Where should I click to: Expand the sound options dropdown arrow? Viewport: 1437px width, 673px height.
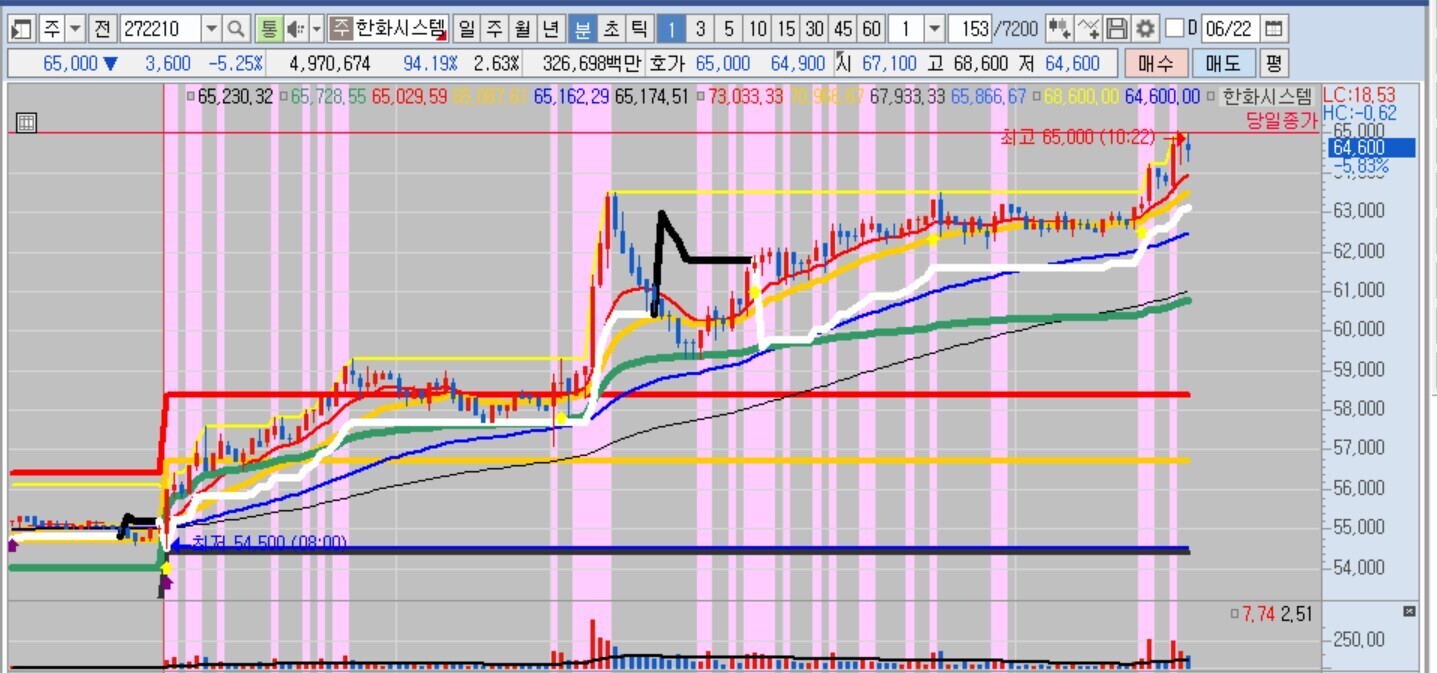point(317,28)
